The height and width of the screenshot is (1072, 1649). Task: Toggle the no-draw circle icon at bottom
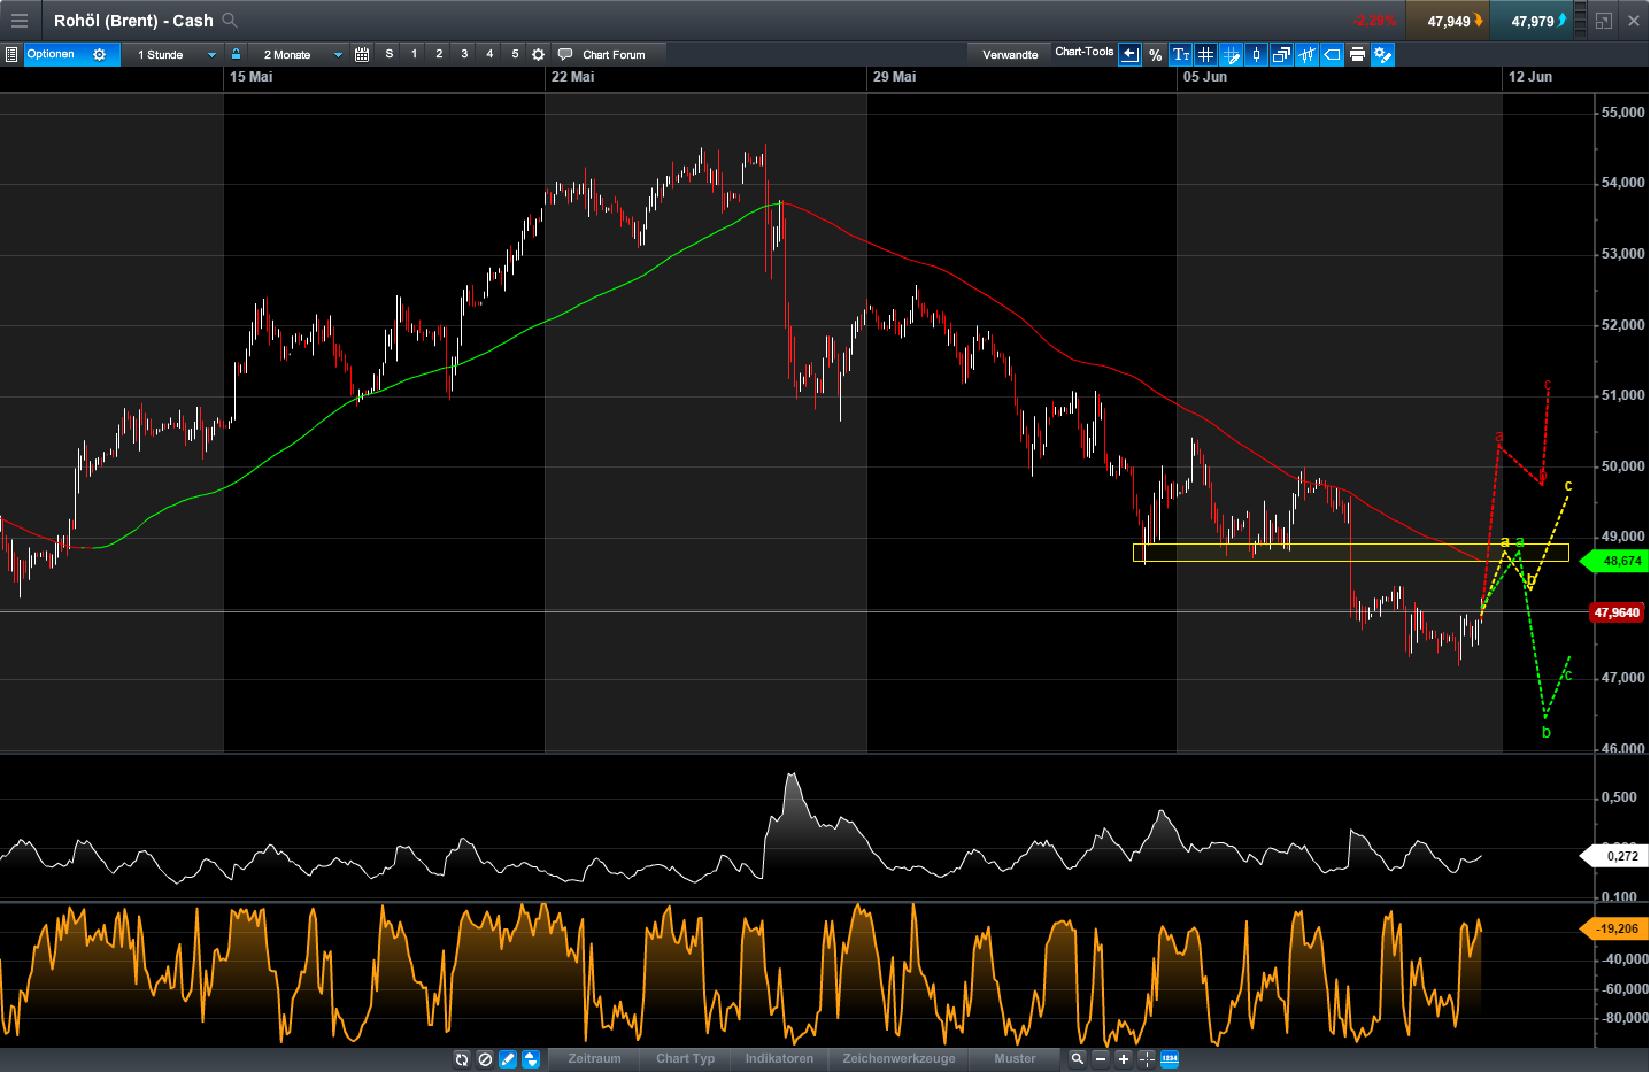(485, 1059)
